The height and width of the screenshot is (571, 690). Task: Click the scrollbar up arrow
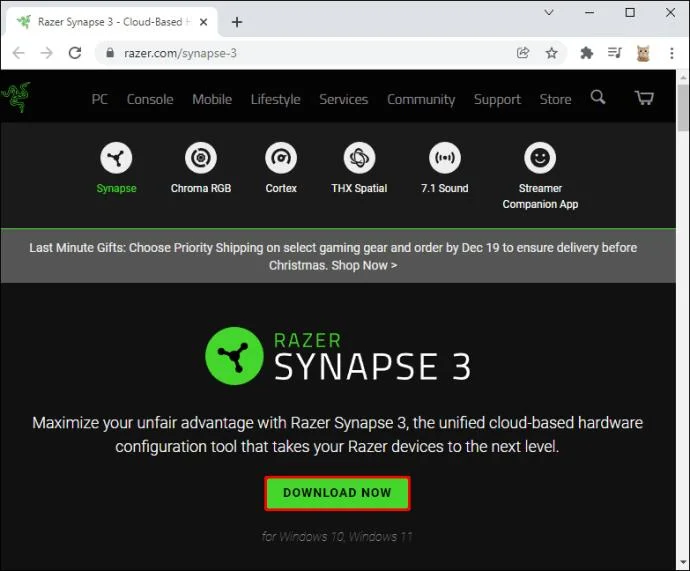[683, 78]
